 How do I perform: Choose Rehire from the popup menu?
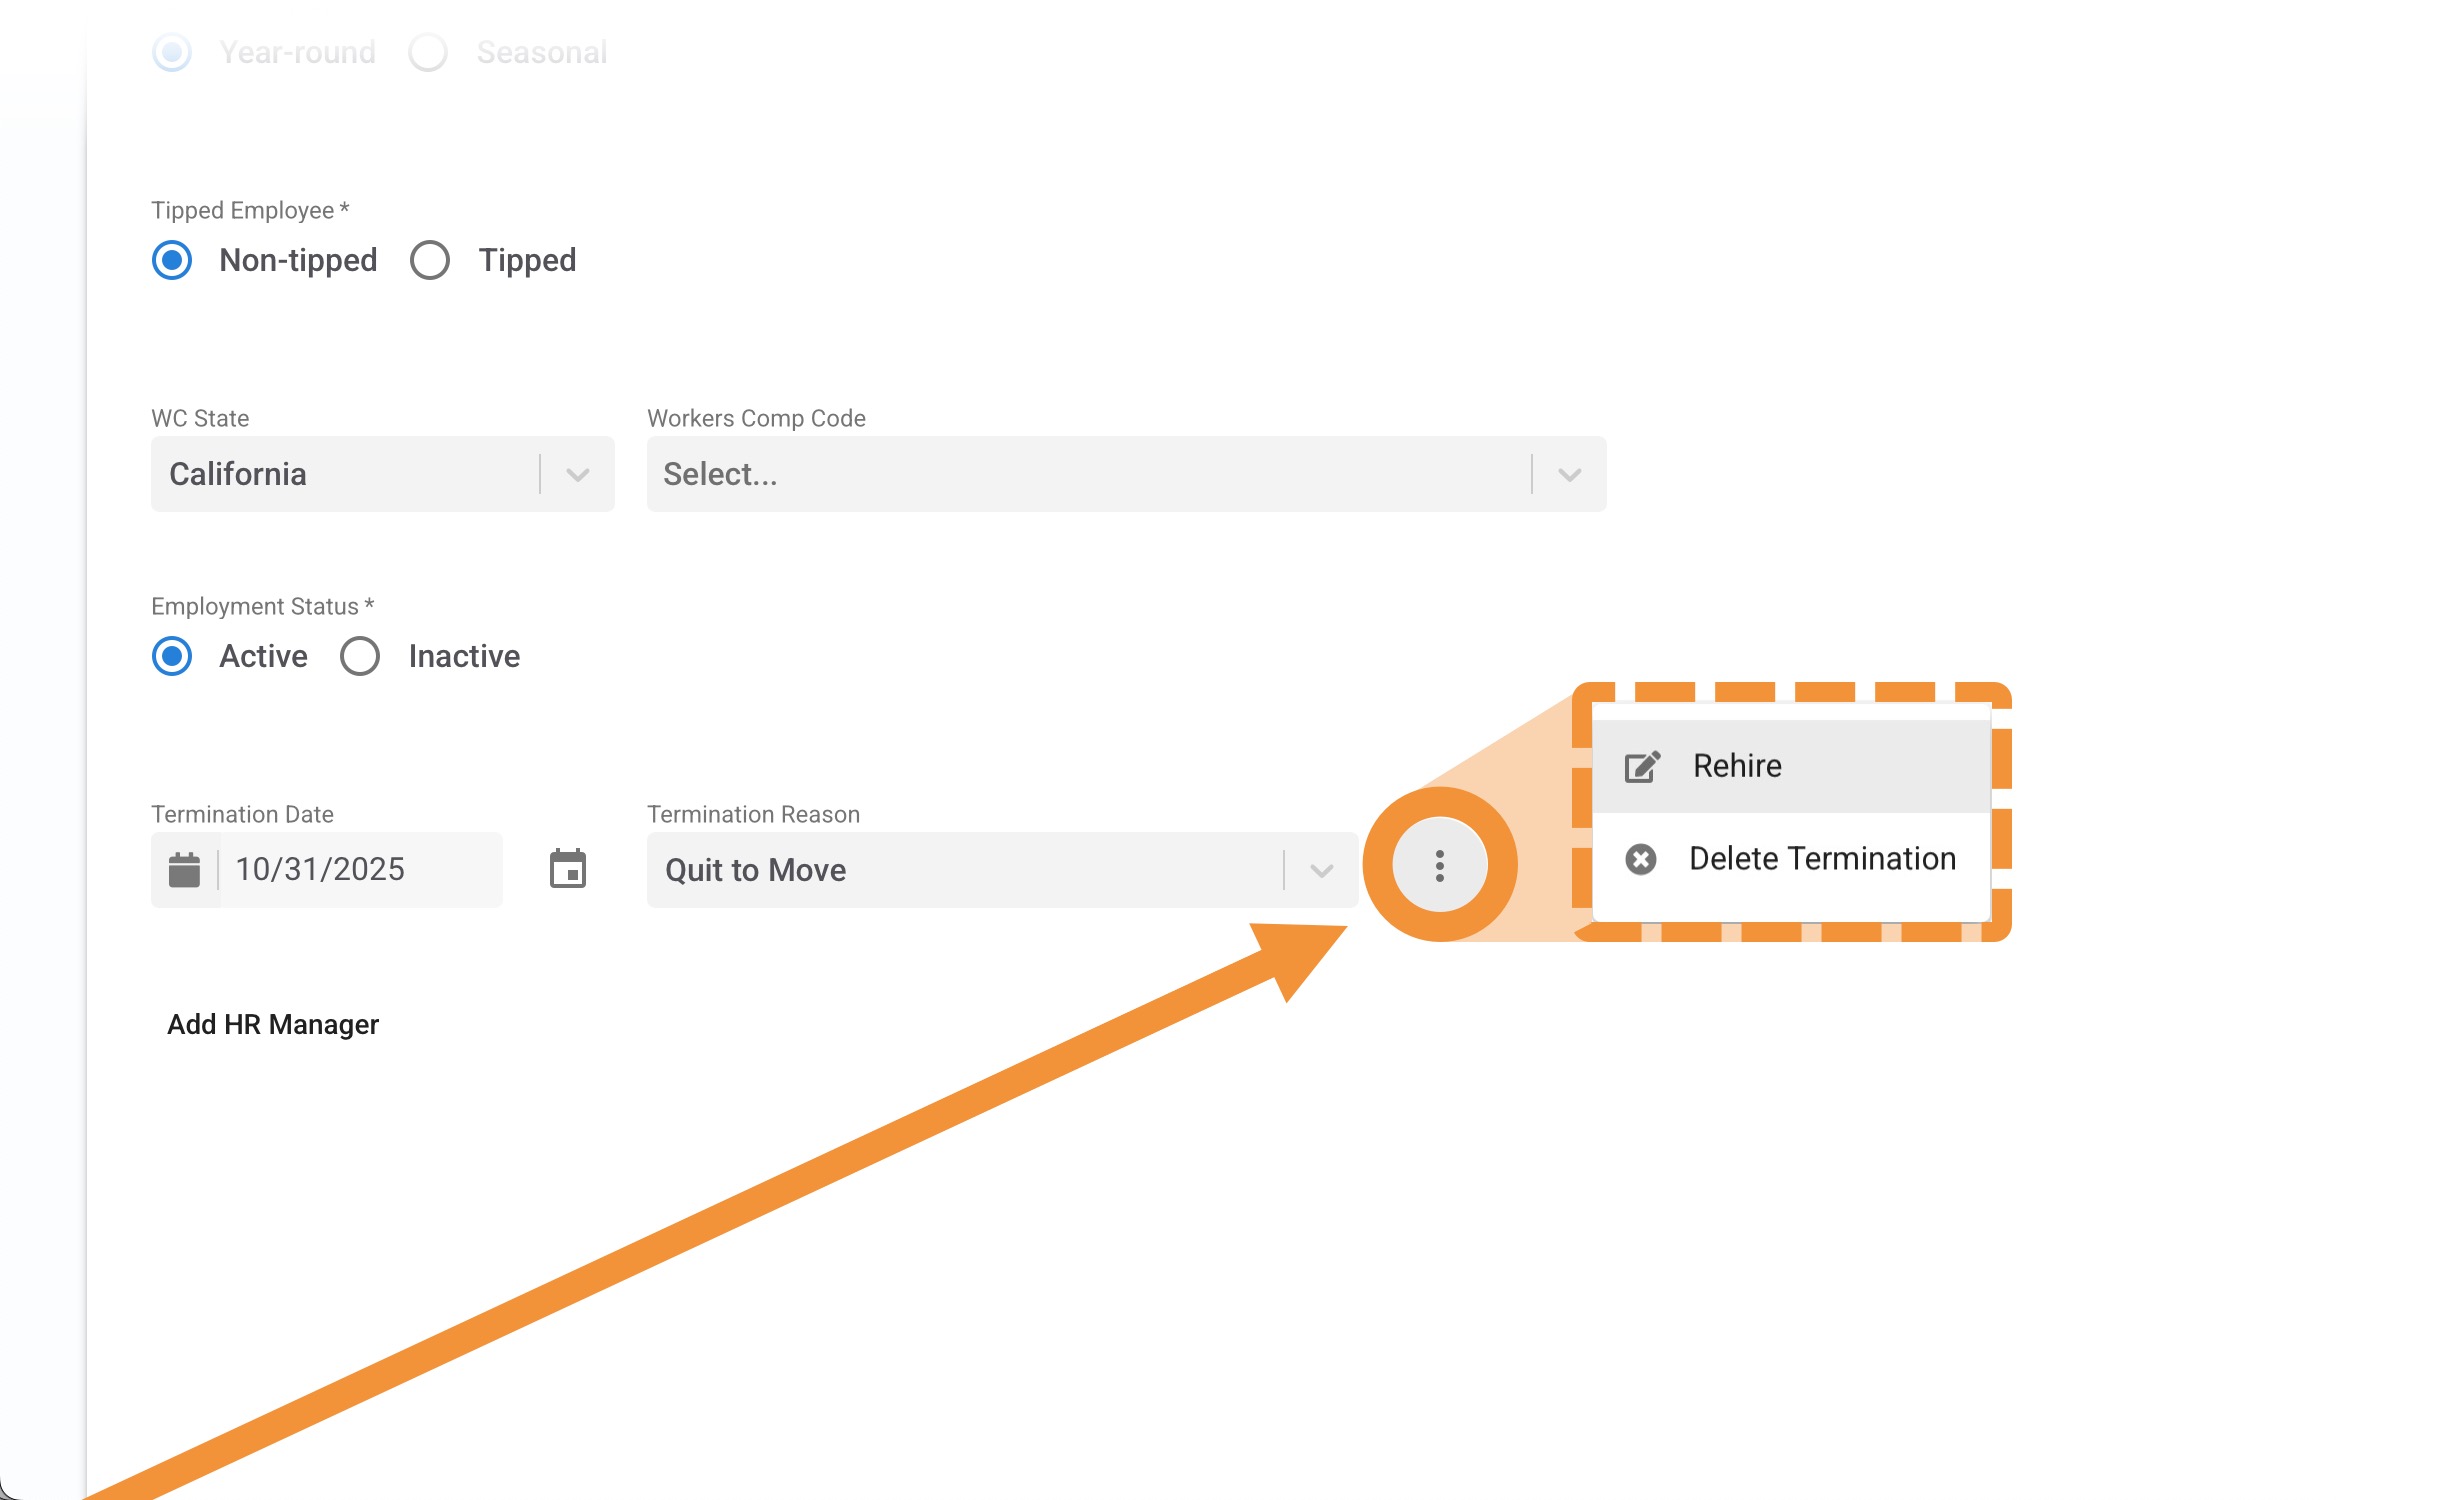[x=1737, y=766]
